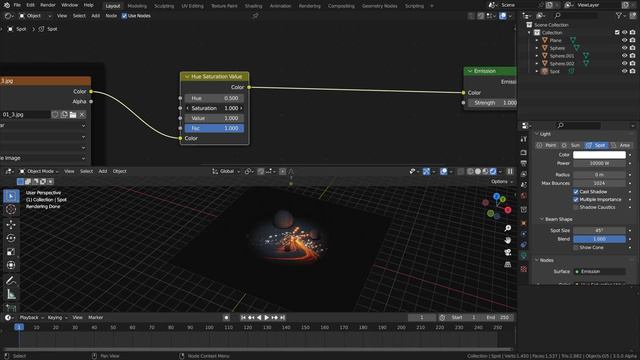Open the File menu

point(17,5)
